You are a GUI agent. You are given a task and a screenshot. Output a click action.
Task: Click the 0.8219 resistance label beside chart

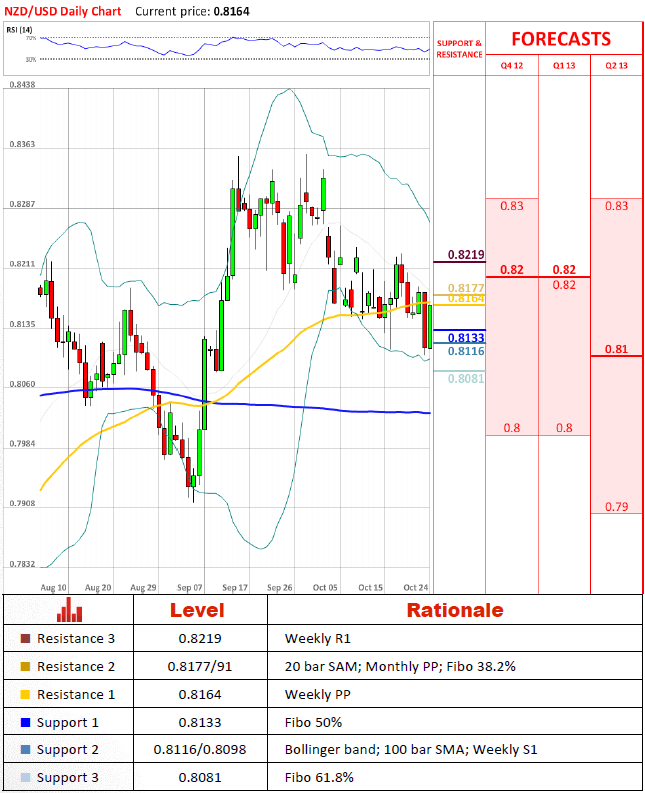466,255
